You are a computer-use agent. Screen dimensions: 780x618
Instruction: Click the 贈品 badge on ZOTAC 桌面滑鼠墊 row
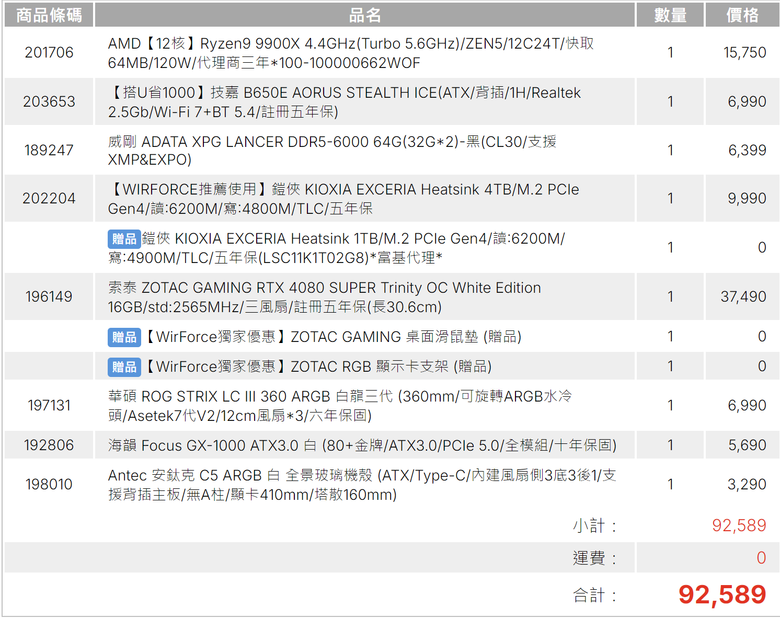click(124, 337)
